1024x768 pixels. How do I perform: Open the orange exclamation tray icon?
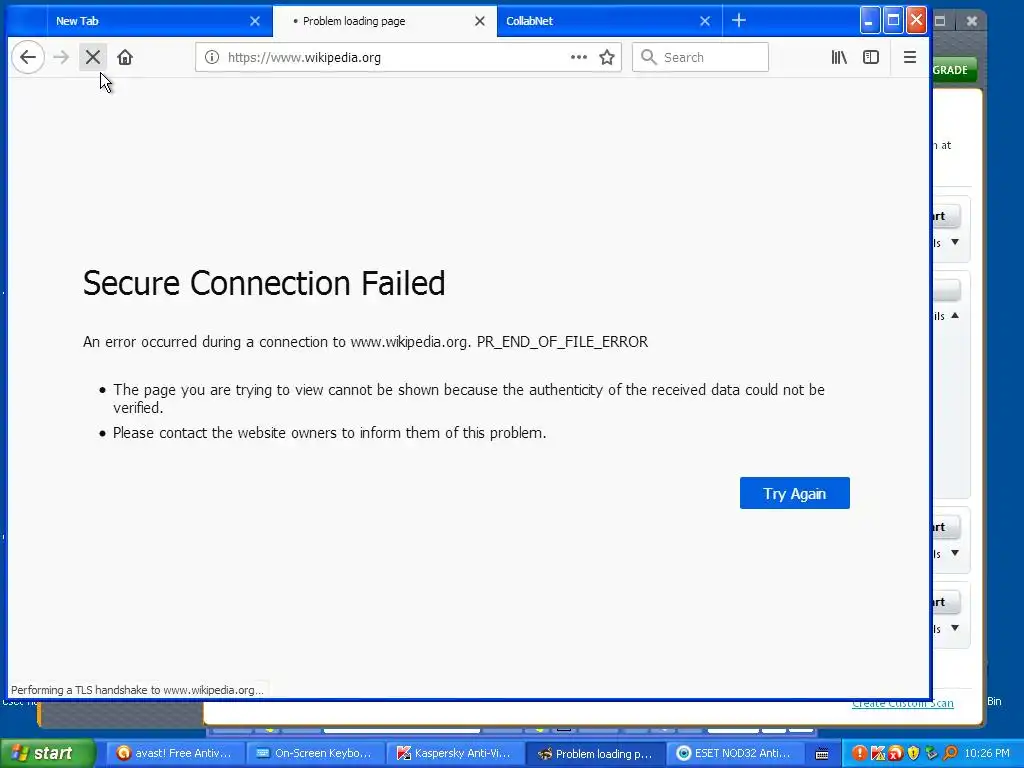point(859,754)
